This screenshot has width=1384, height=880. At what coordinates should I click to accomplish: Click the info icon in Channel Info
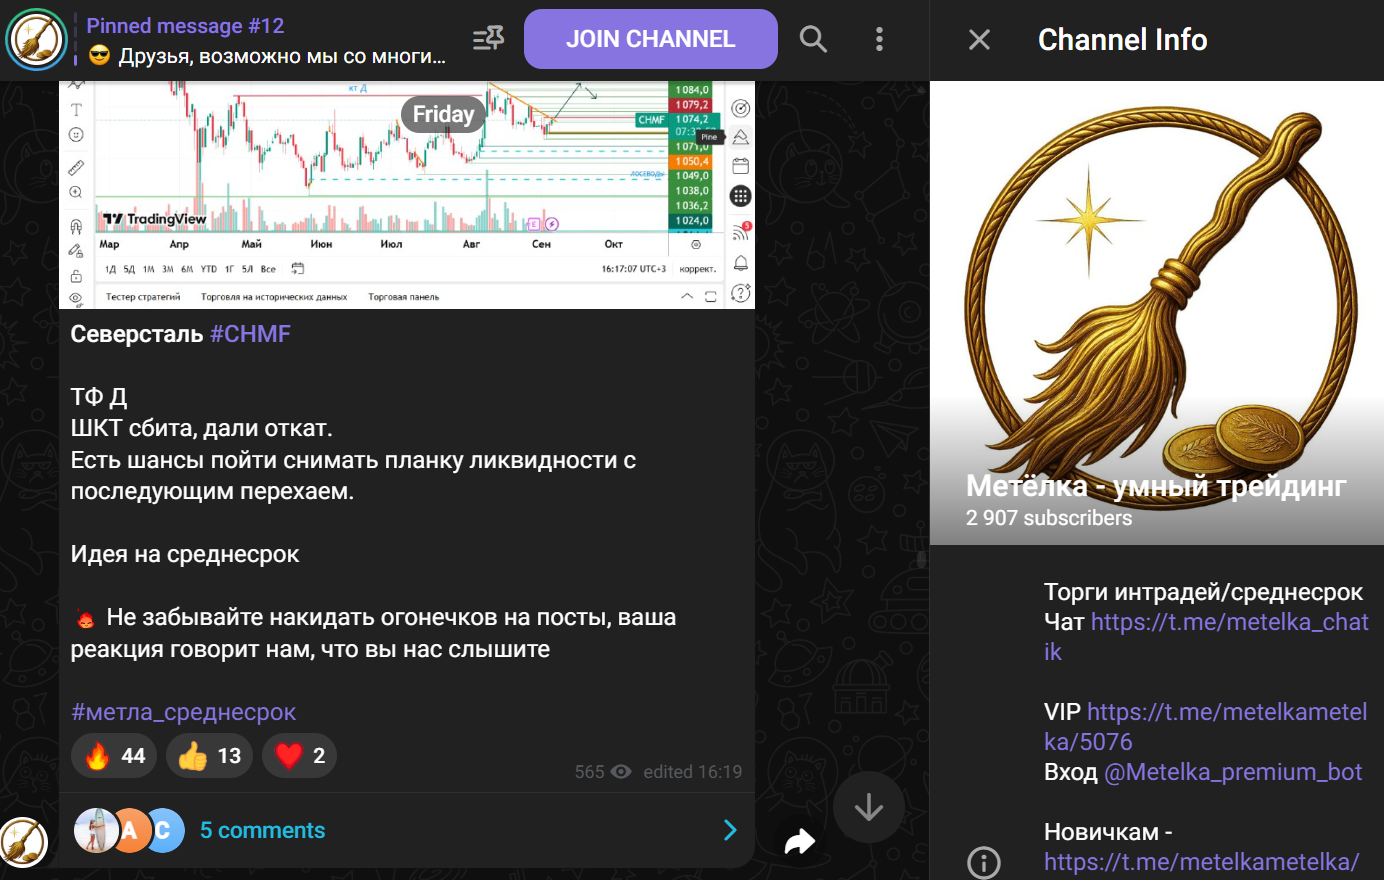click(x=983, y=862)
